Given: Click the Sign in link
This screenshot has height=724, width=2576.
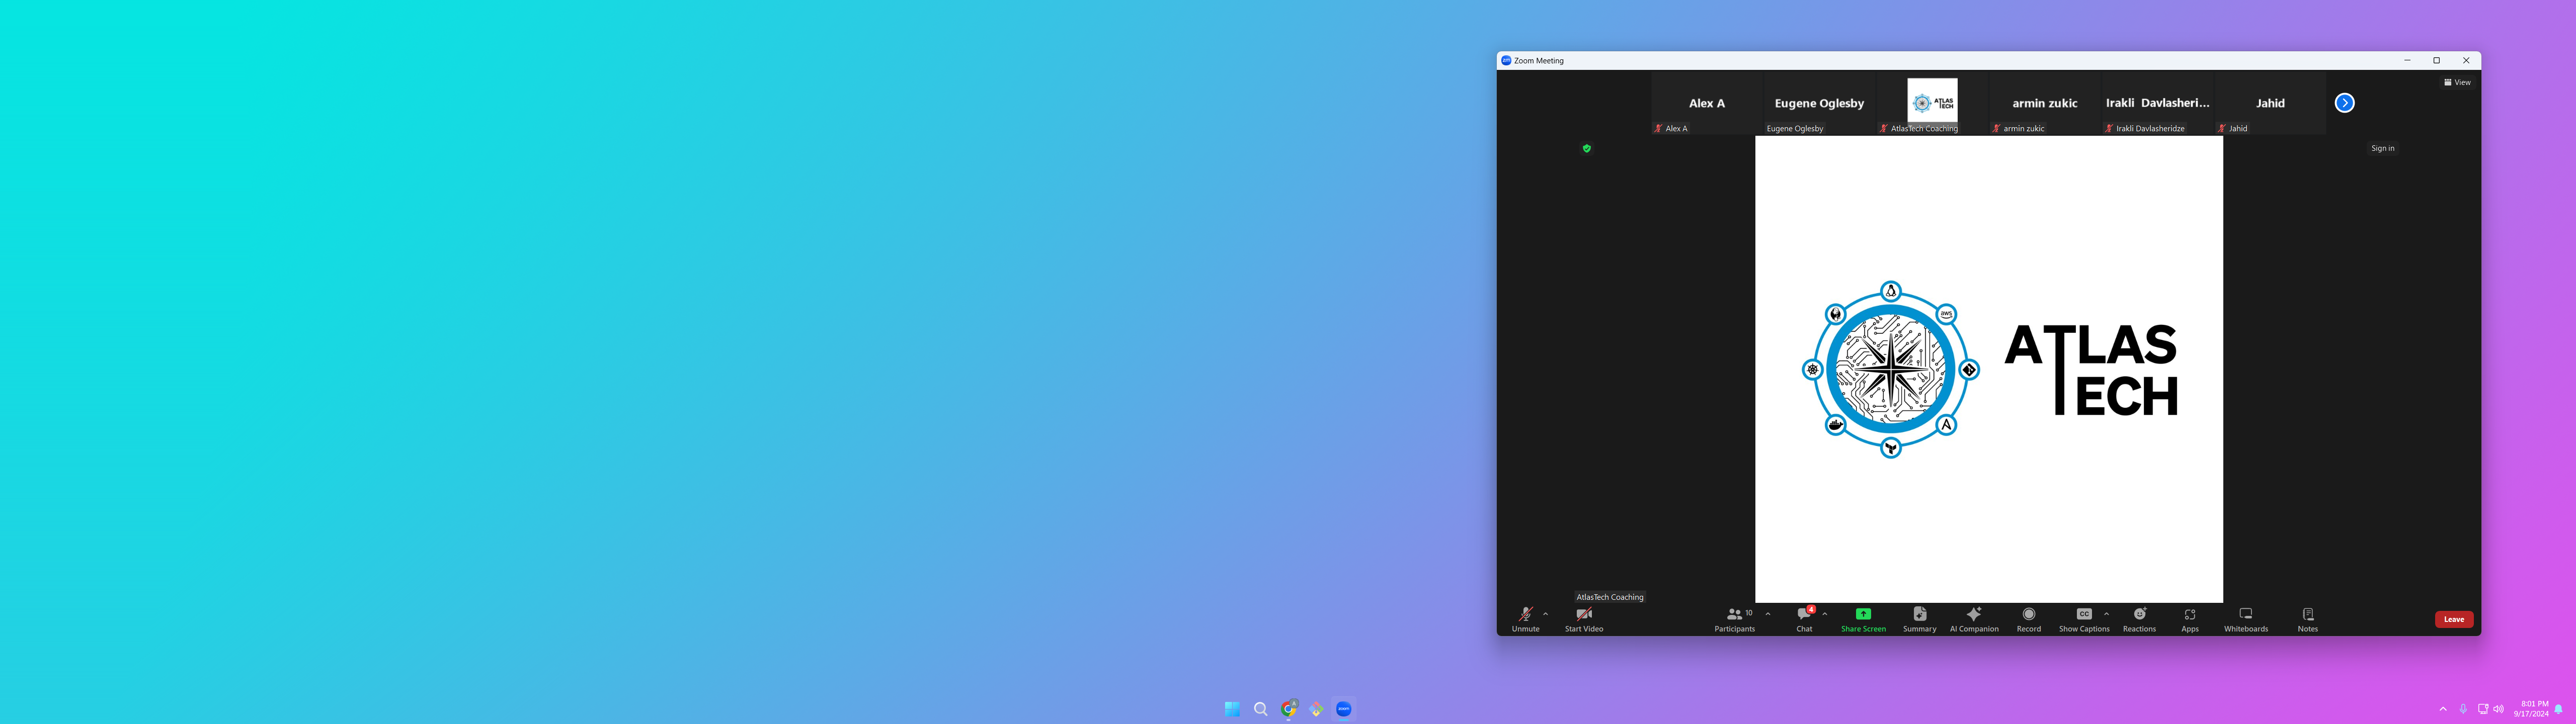Looking at the screenshot, I should pos(2382,148).
